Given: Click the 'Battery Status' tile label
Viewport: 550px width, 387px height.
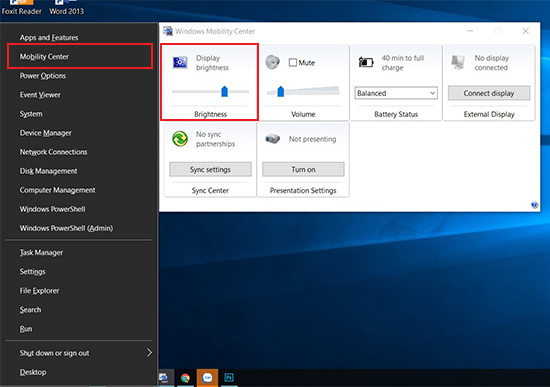Looking at the screenshot, I should 396,114.
